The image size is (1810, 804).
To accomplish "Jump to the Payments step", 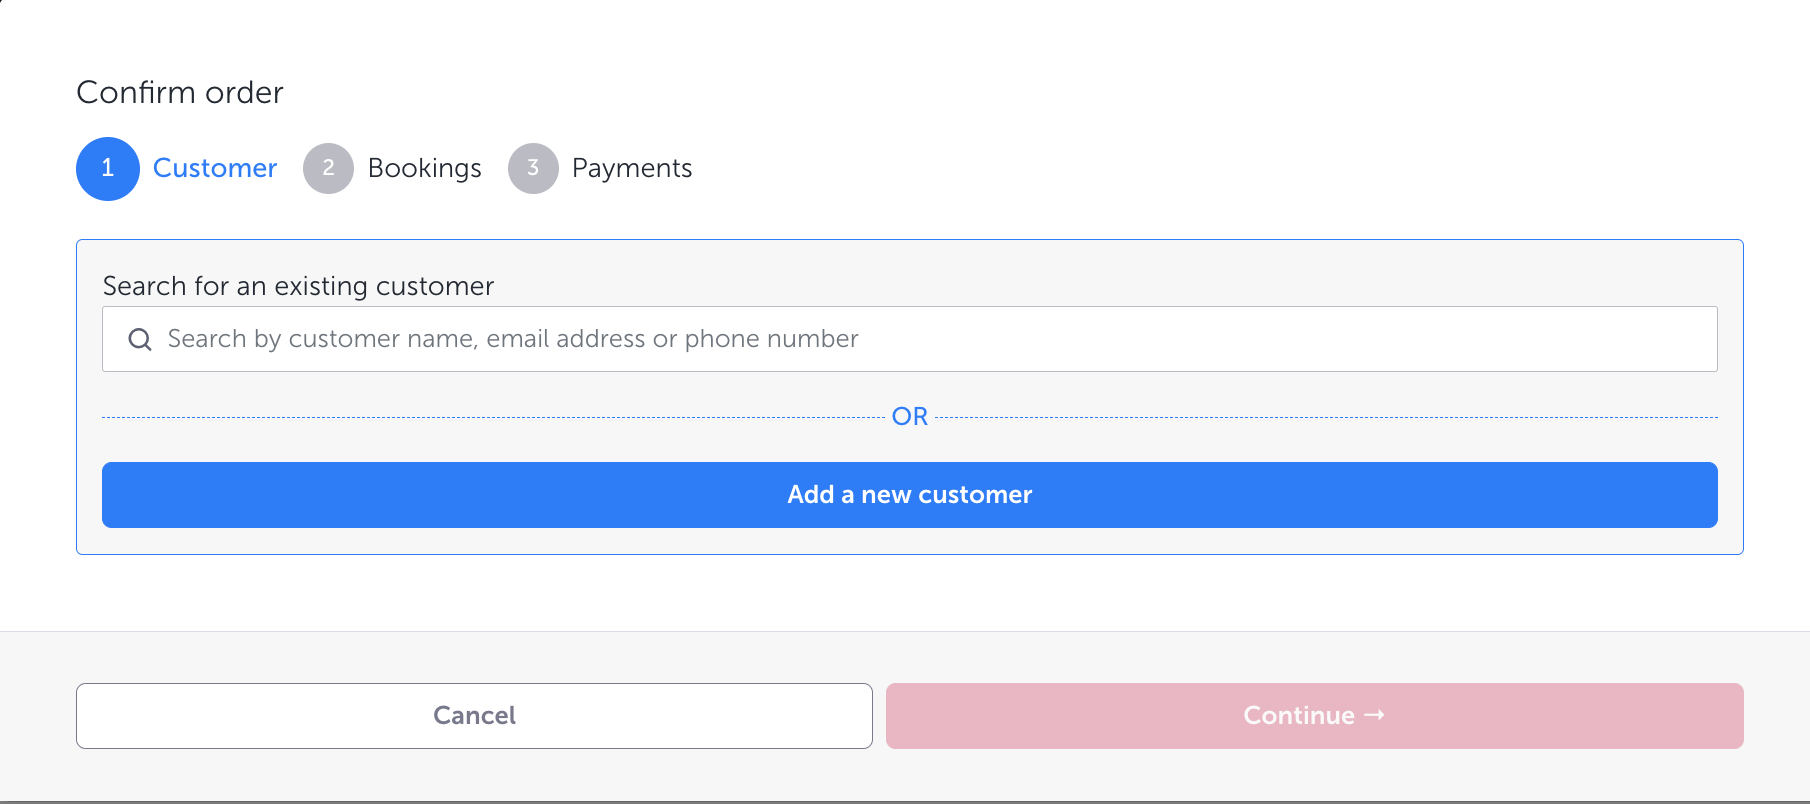I will point(631,168).
